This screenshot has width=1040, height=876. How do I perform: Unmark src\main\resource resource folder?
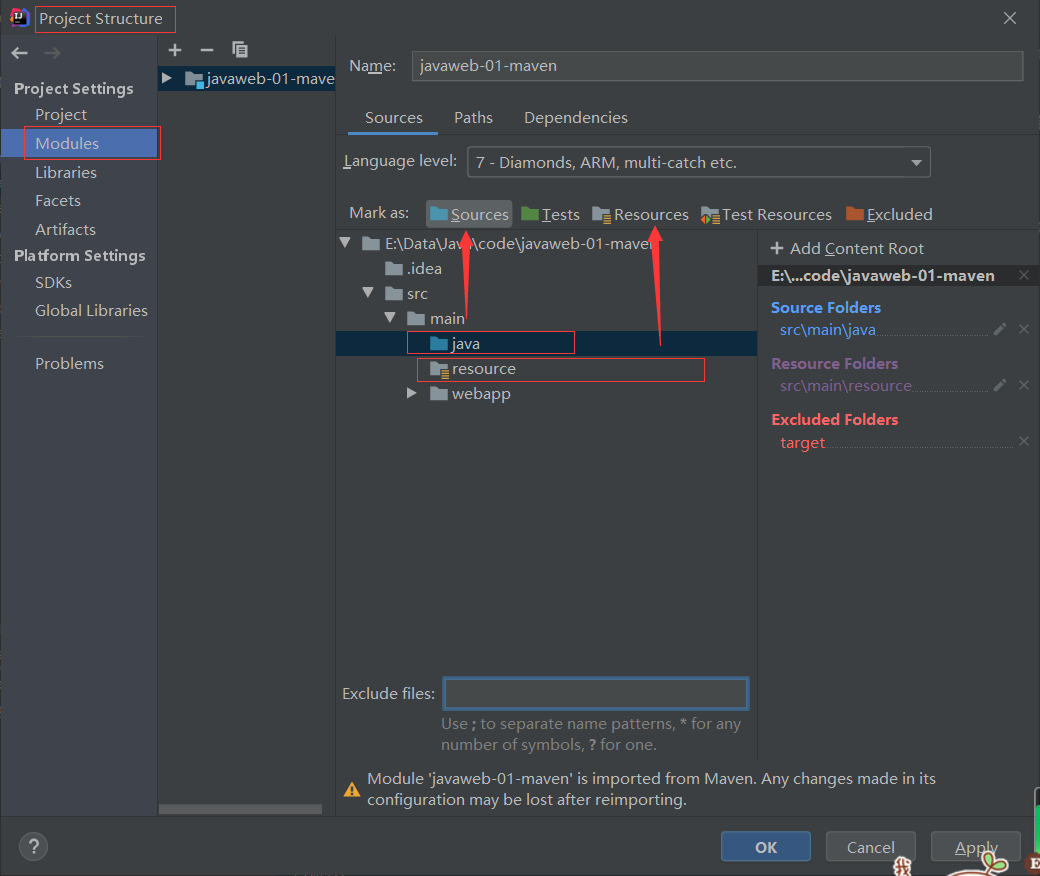pyautogui.click(x=1023, y=385)
